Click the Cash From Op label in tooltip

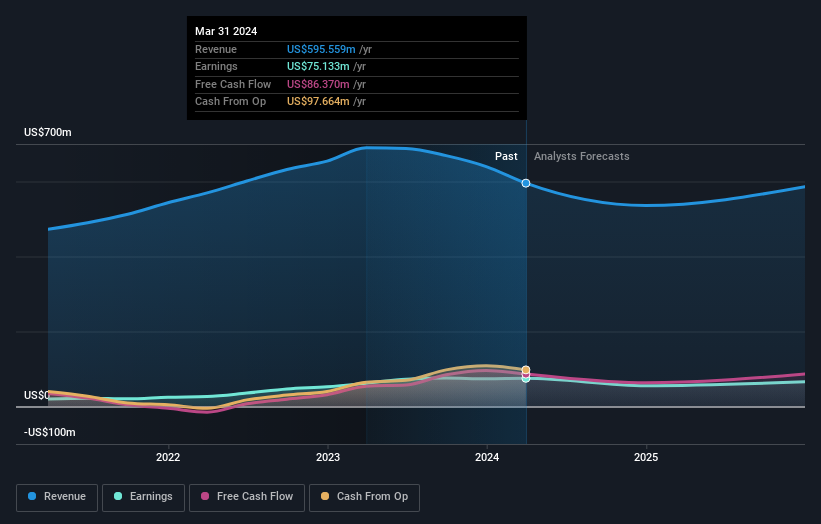230,102
